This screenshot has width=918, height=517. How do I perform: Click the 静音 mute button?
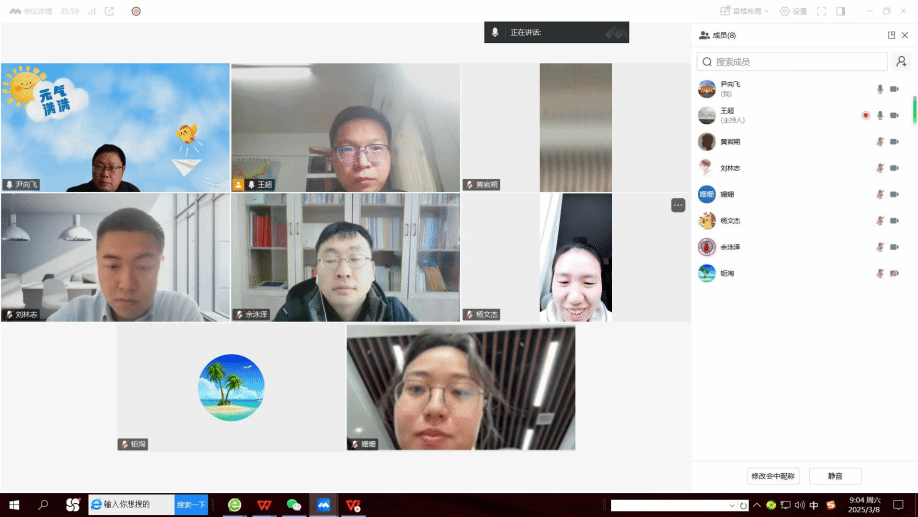point(835,476)
